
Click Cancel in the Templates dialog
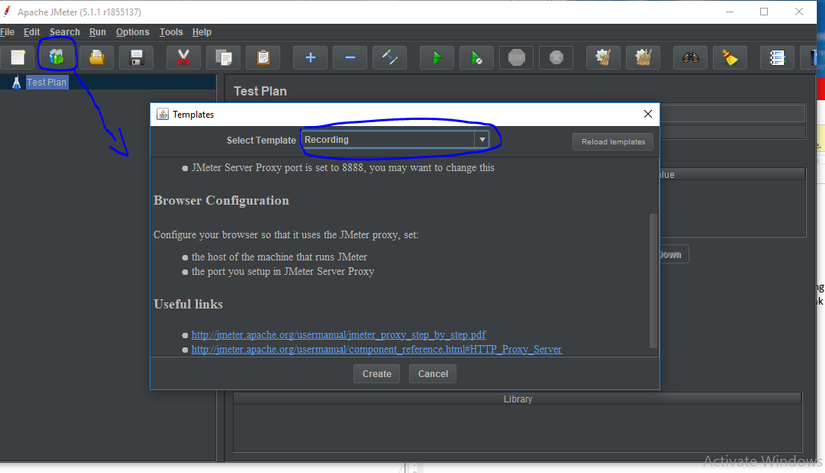point(432,374)
